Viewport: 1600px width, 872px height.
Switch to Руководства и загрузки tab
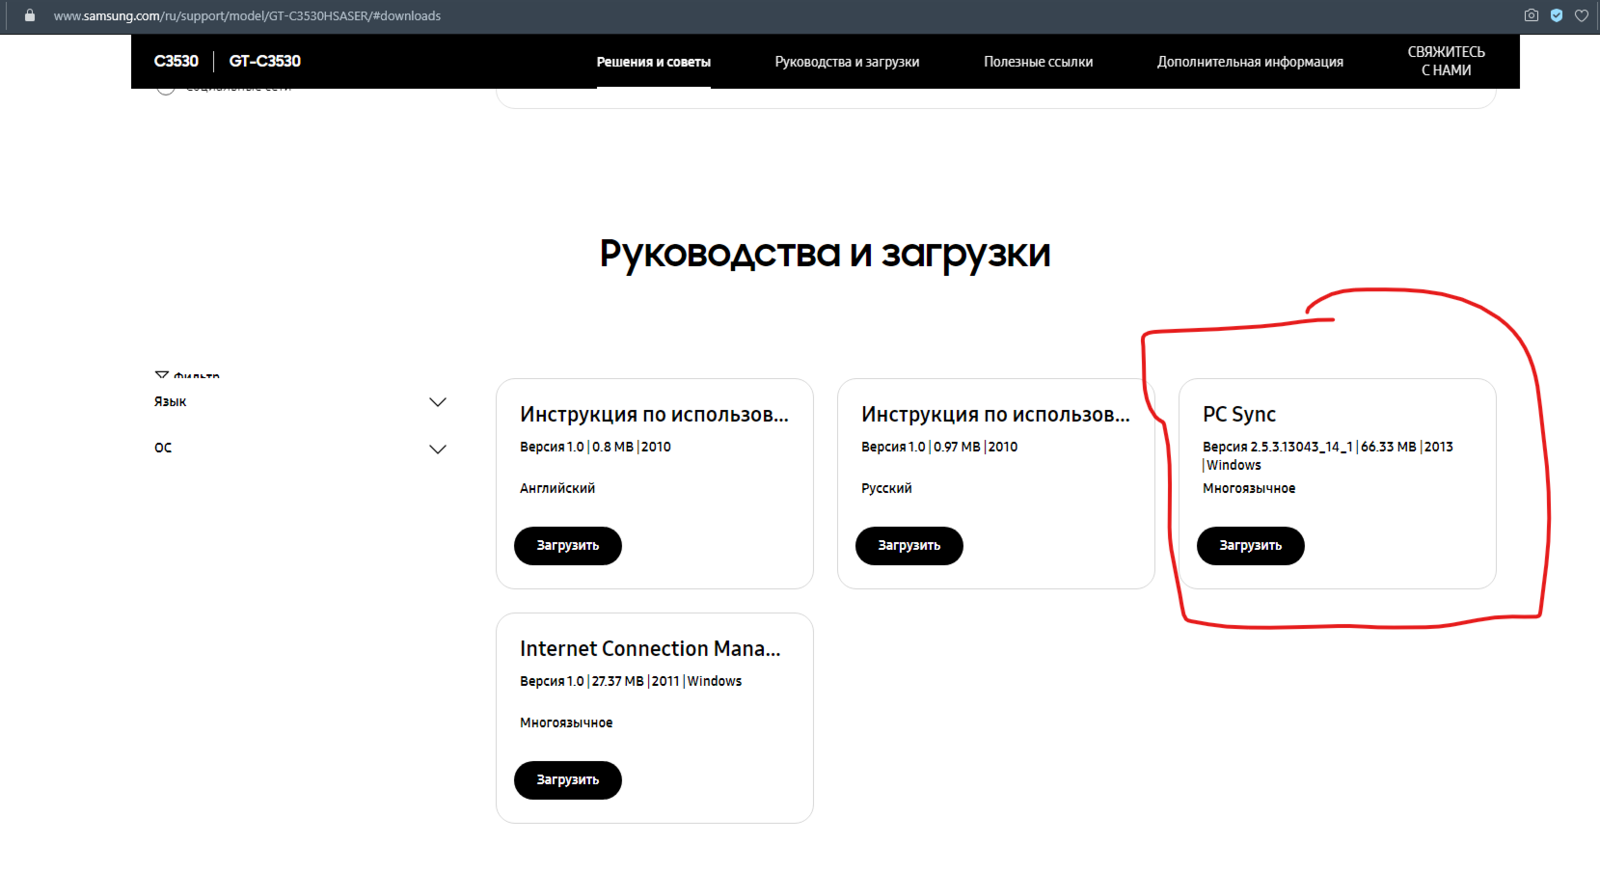[847, 62]
